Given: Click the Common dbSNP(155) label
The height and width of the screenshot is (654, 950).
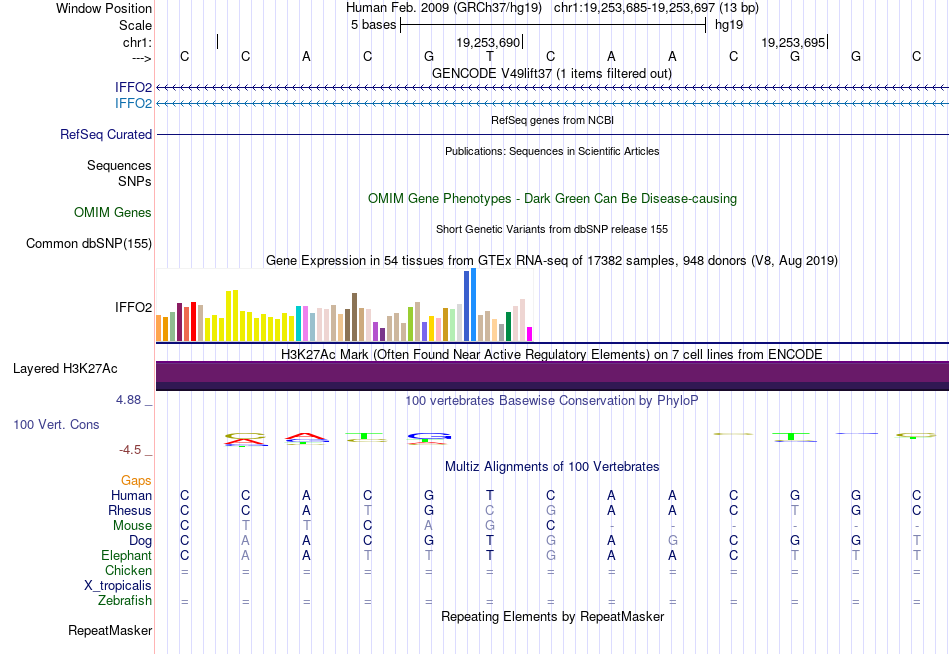Looking at the screenshot, I should coord(89,244).
